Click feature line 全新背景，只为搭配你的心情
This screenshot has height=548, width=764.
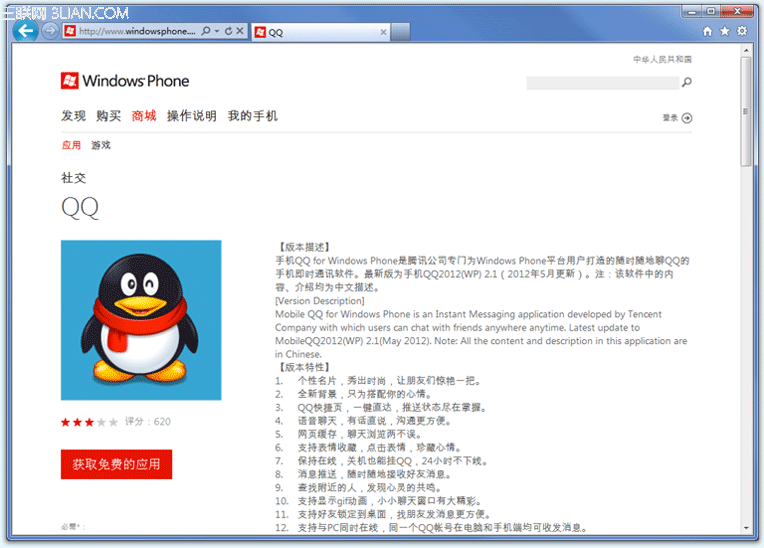pos(353,394)
